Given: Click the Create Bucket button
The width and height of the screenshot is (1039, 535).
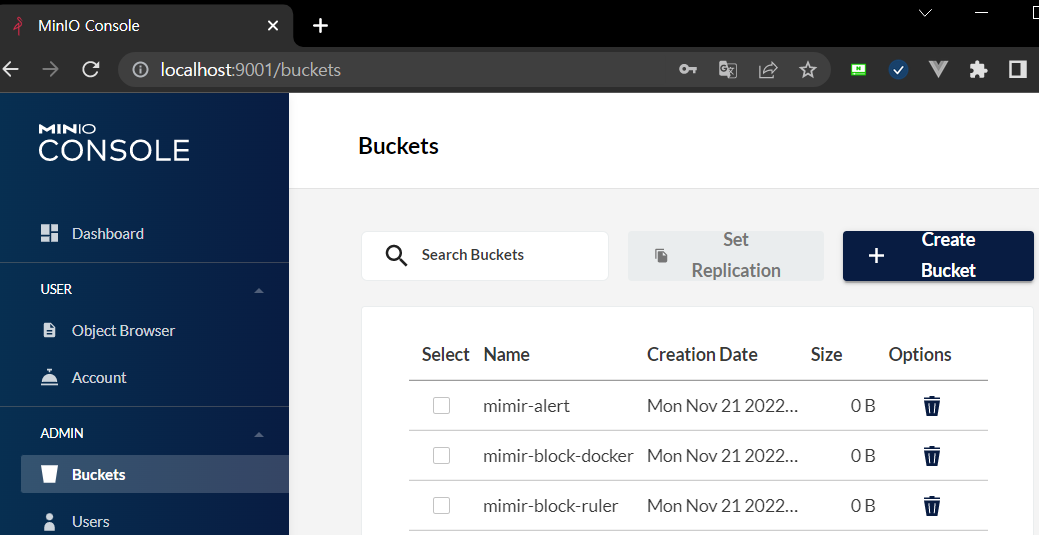Looking at the screenshot, I should [937, 255].
